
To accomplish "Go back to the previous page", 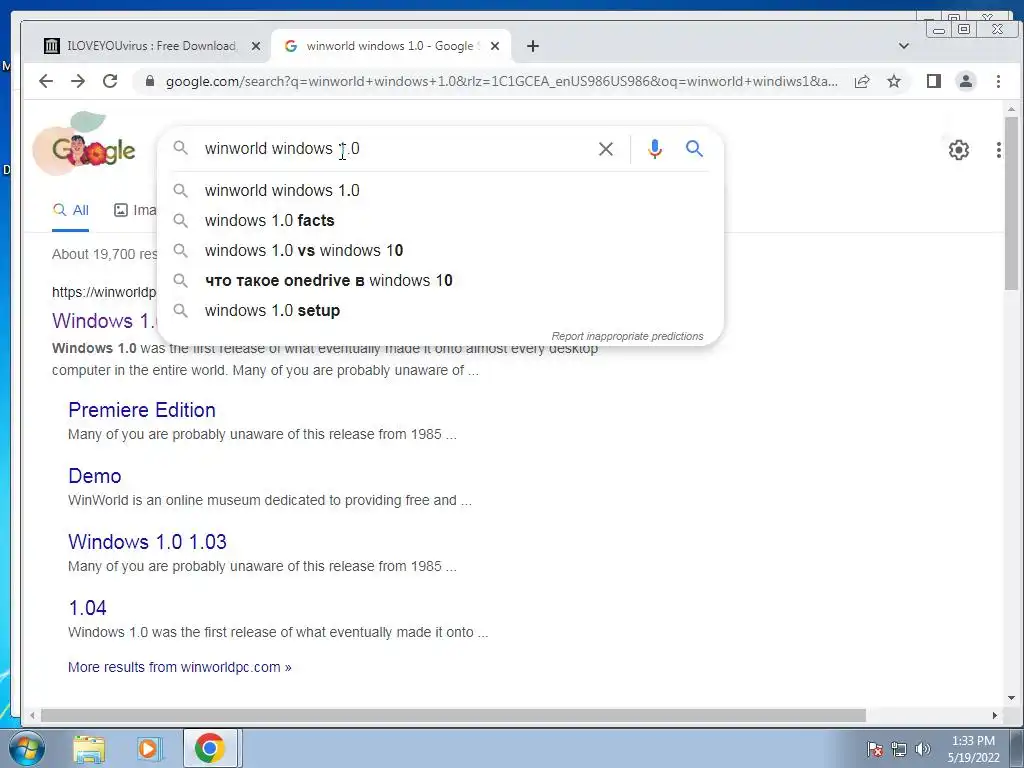I will 46,81.
